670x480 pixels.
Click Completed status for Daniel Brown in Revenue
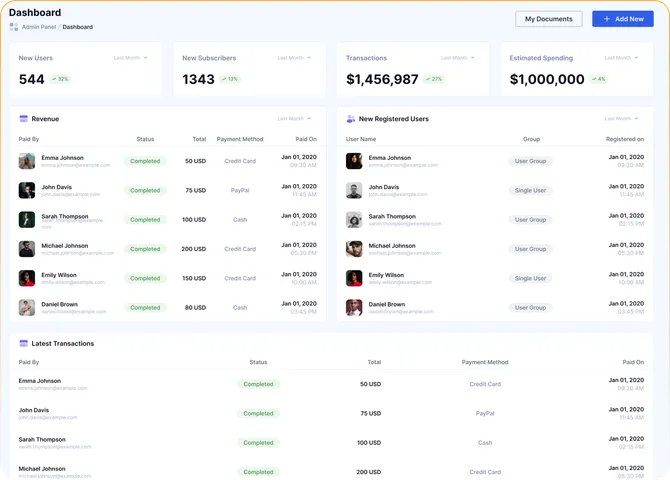pyautogui.click(x=145, y=307)
